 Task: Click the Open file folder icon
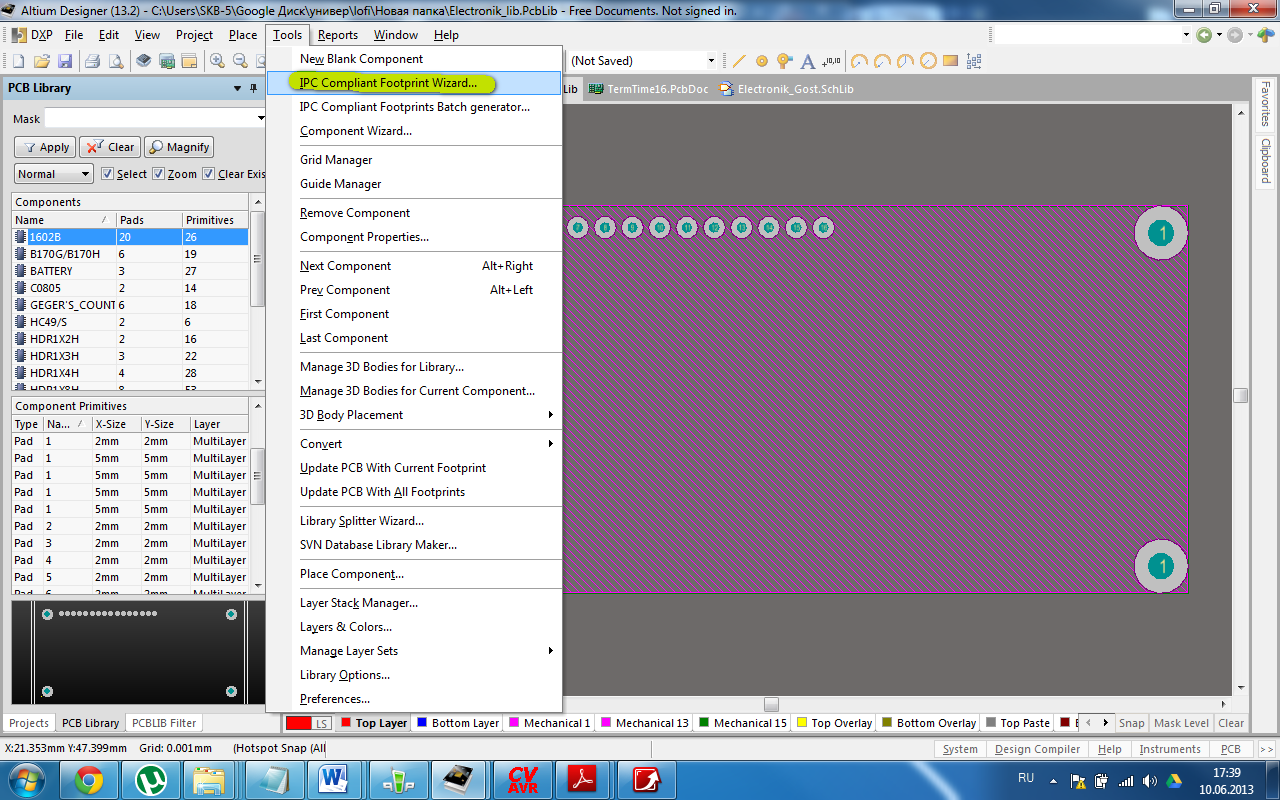pos(42,61)
